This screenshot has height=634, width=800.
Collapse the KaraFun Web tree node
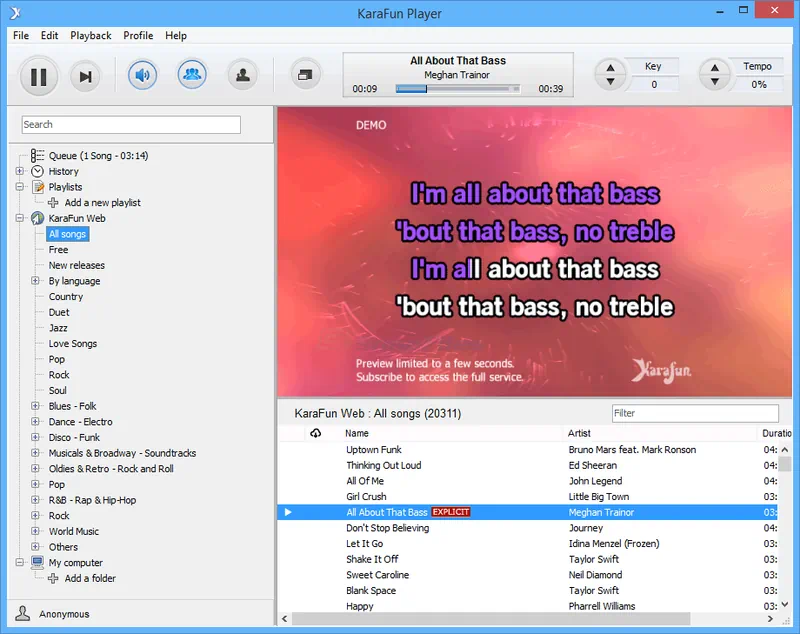pyautogui.click(x=19, y=218)
